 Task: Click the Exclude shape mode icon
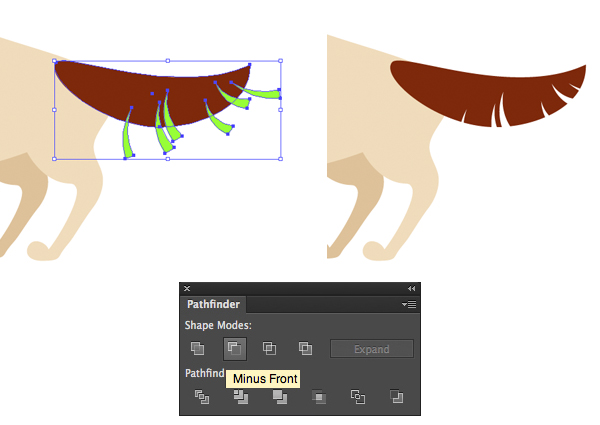pos(305,349)
